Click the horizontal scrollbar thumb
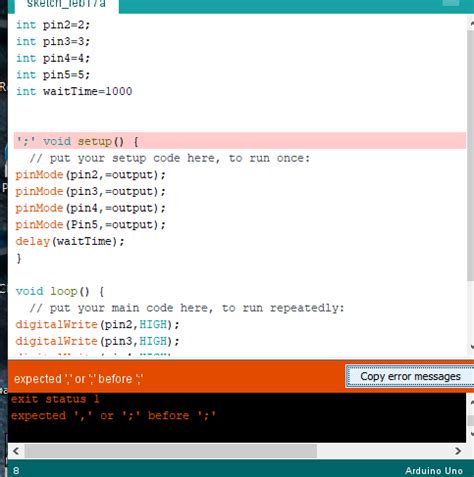 [x=170, y=451]
